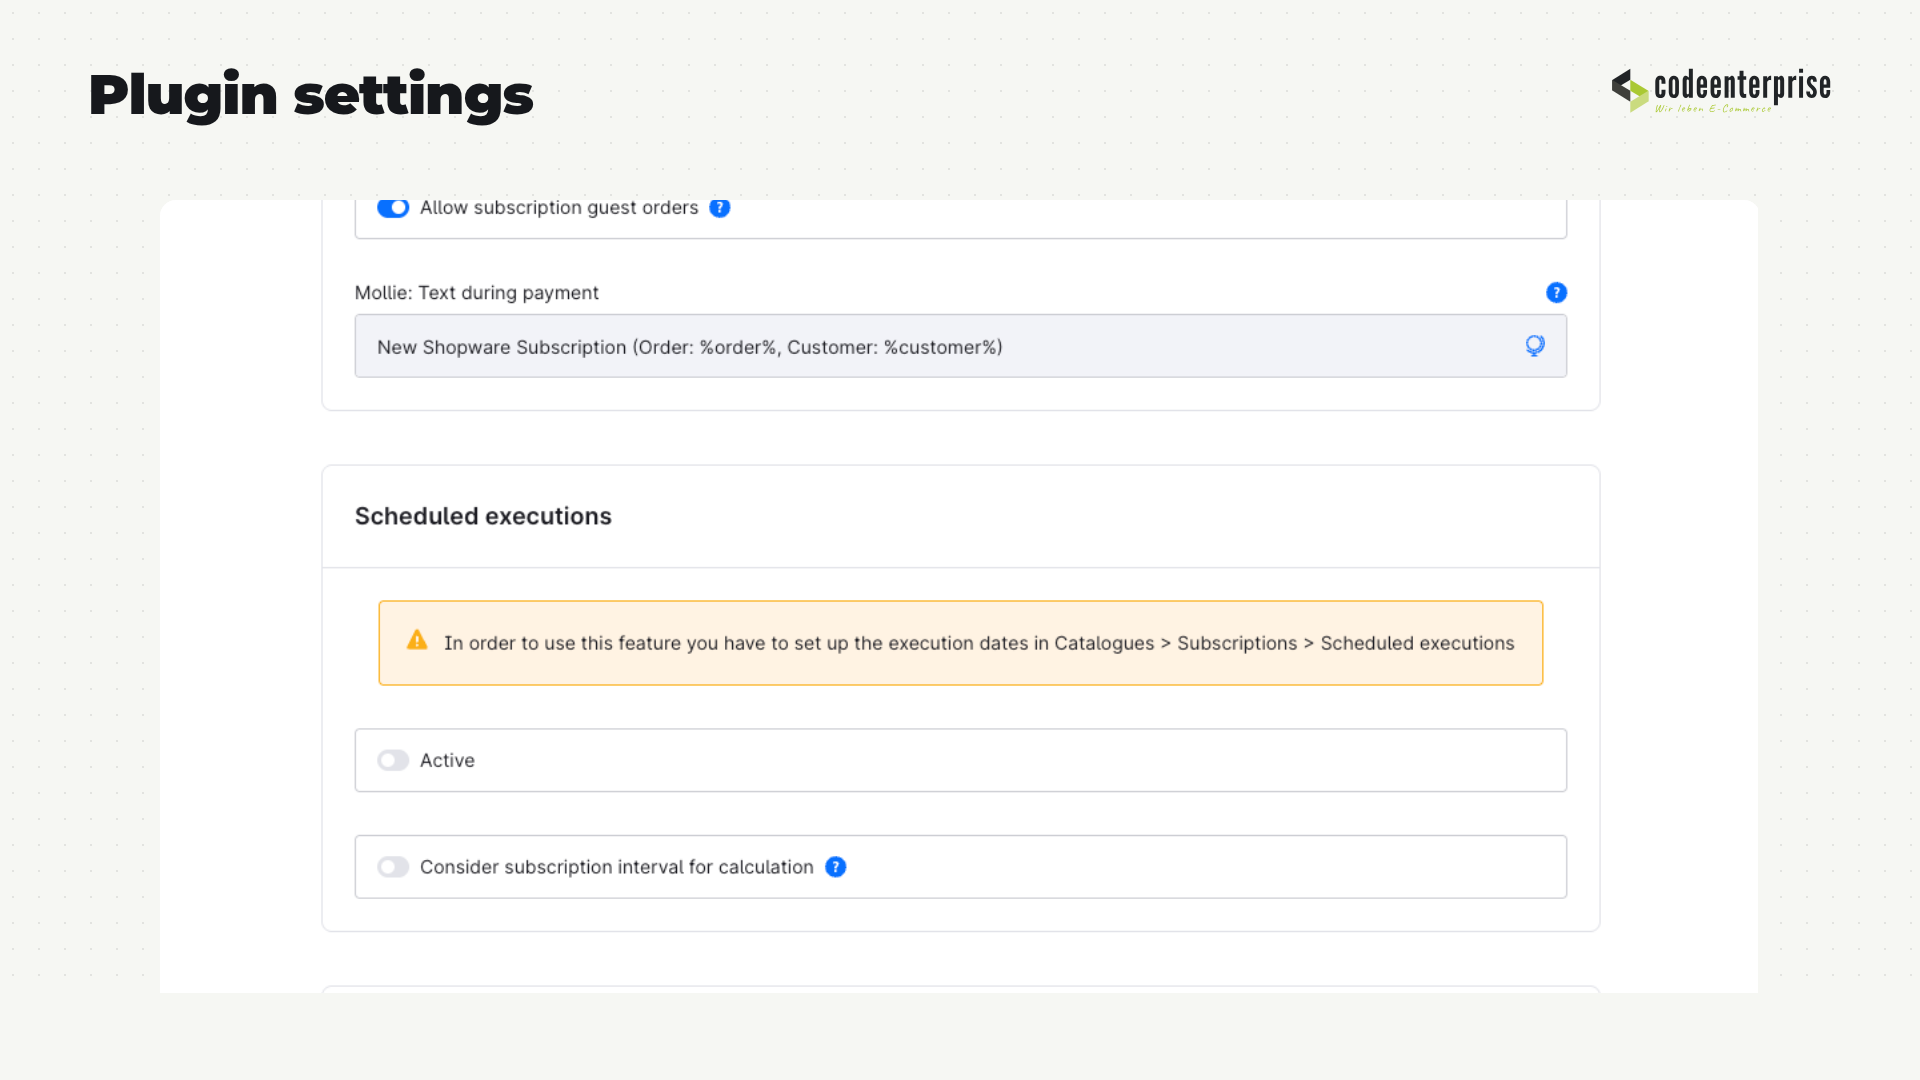Open help tooltip for subscription guest orders
Viewport: 1920px width, 1080px height.
point(719,208)
